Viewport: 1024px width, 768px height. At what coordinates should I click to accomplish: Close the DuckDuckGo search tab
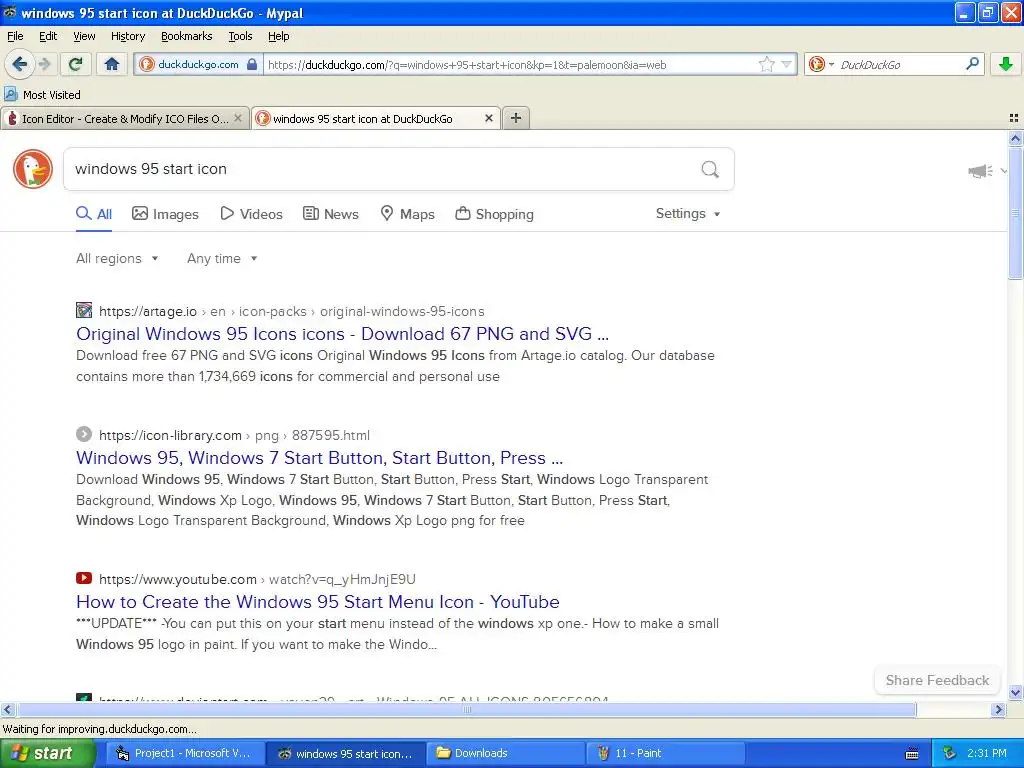point(488,118)
